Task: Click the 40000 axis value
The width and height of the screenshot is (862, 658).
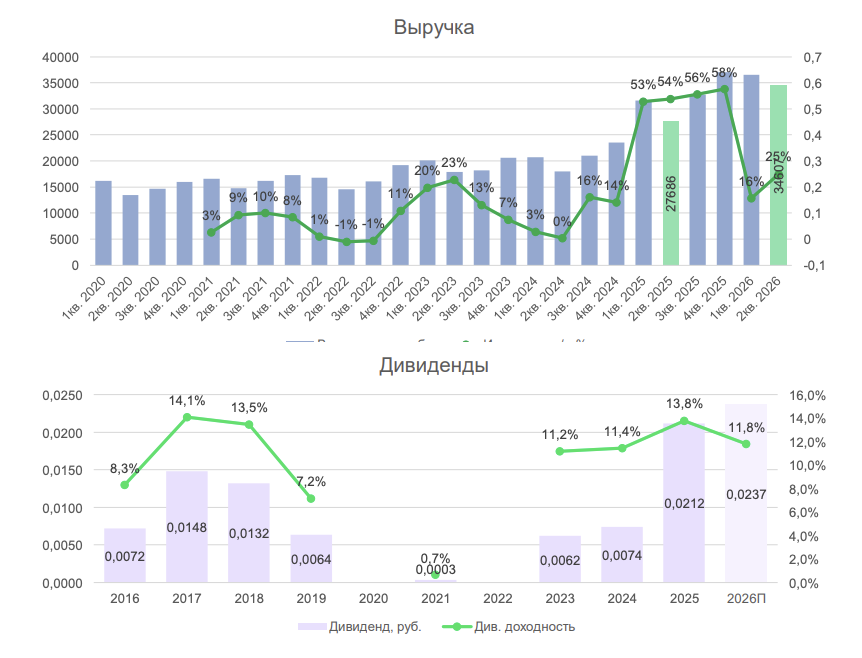Action: coord(60,57)
